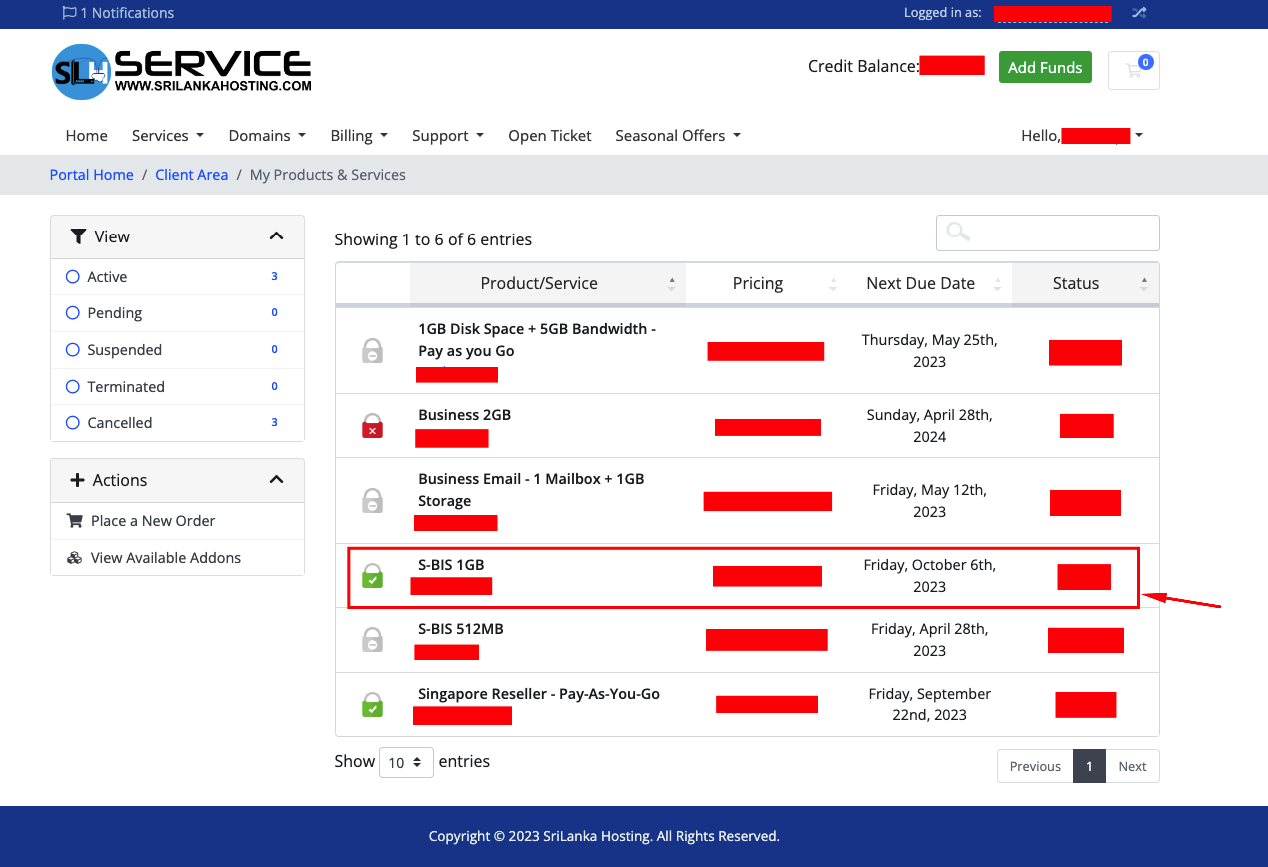Click Place a New Order link
1268x867 pixels.
tap(152, 521)
